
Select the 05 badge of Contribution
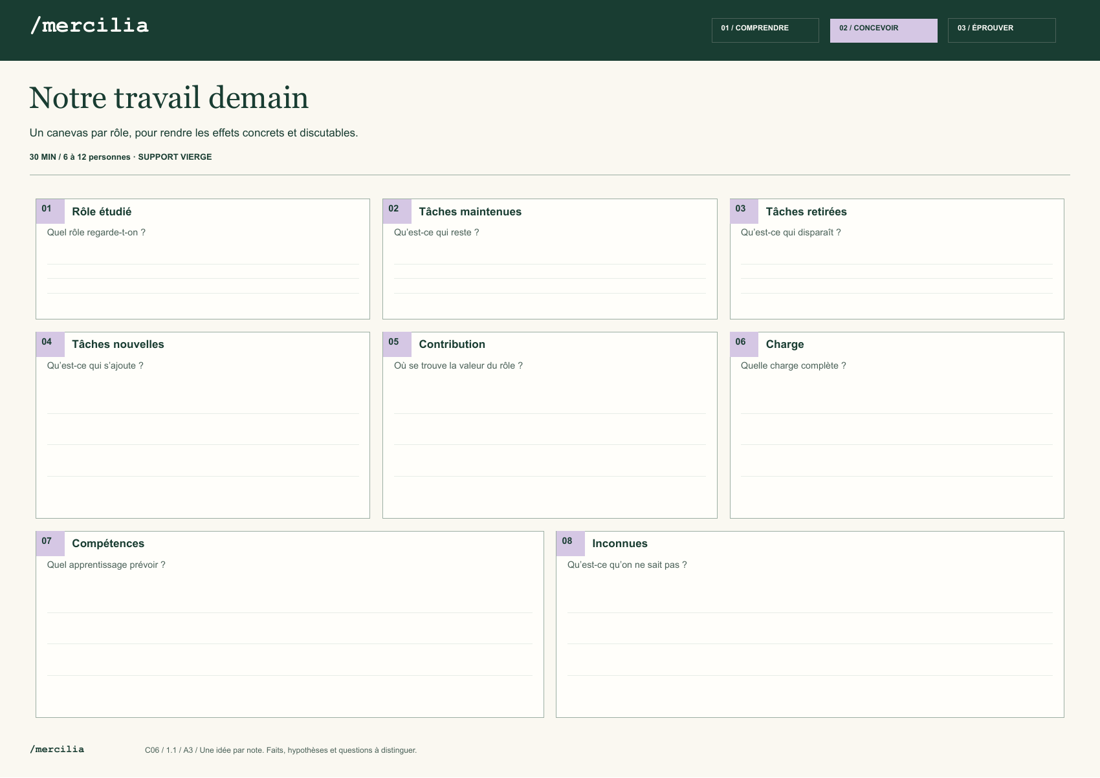(397, 344)
